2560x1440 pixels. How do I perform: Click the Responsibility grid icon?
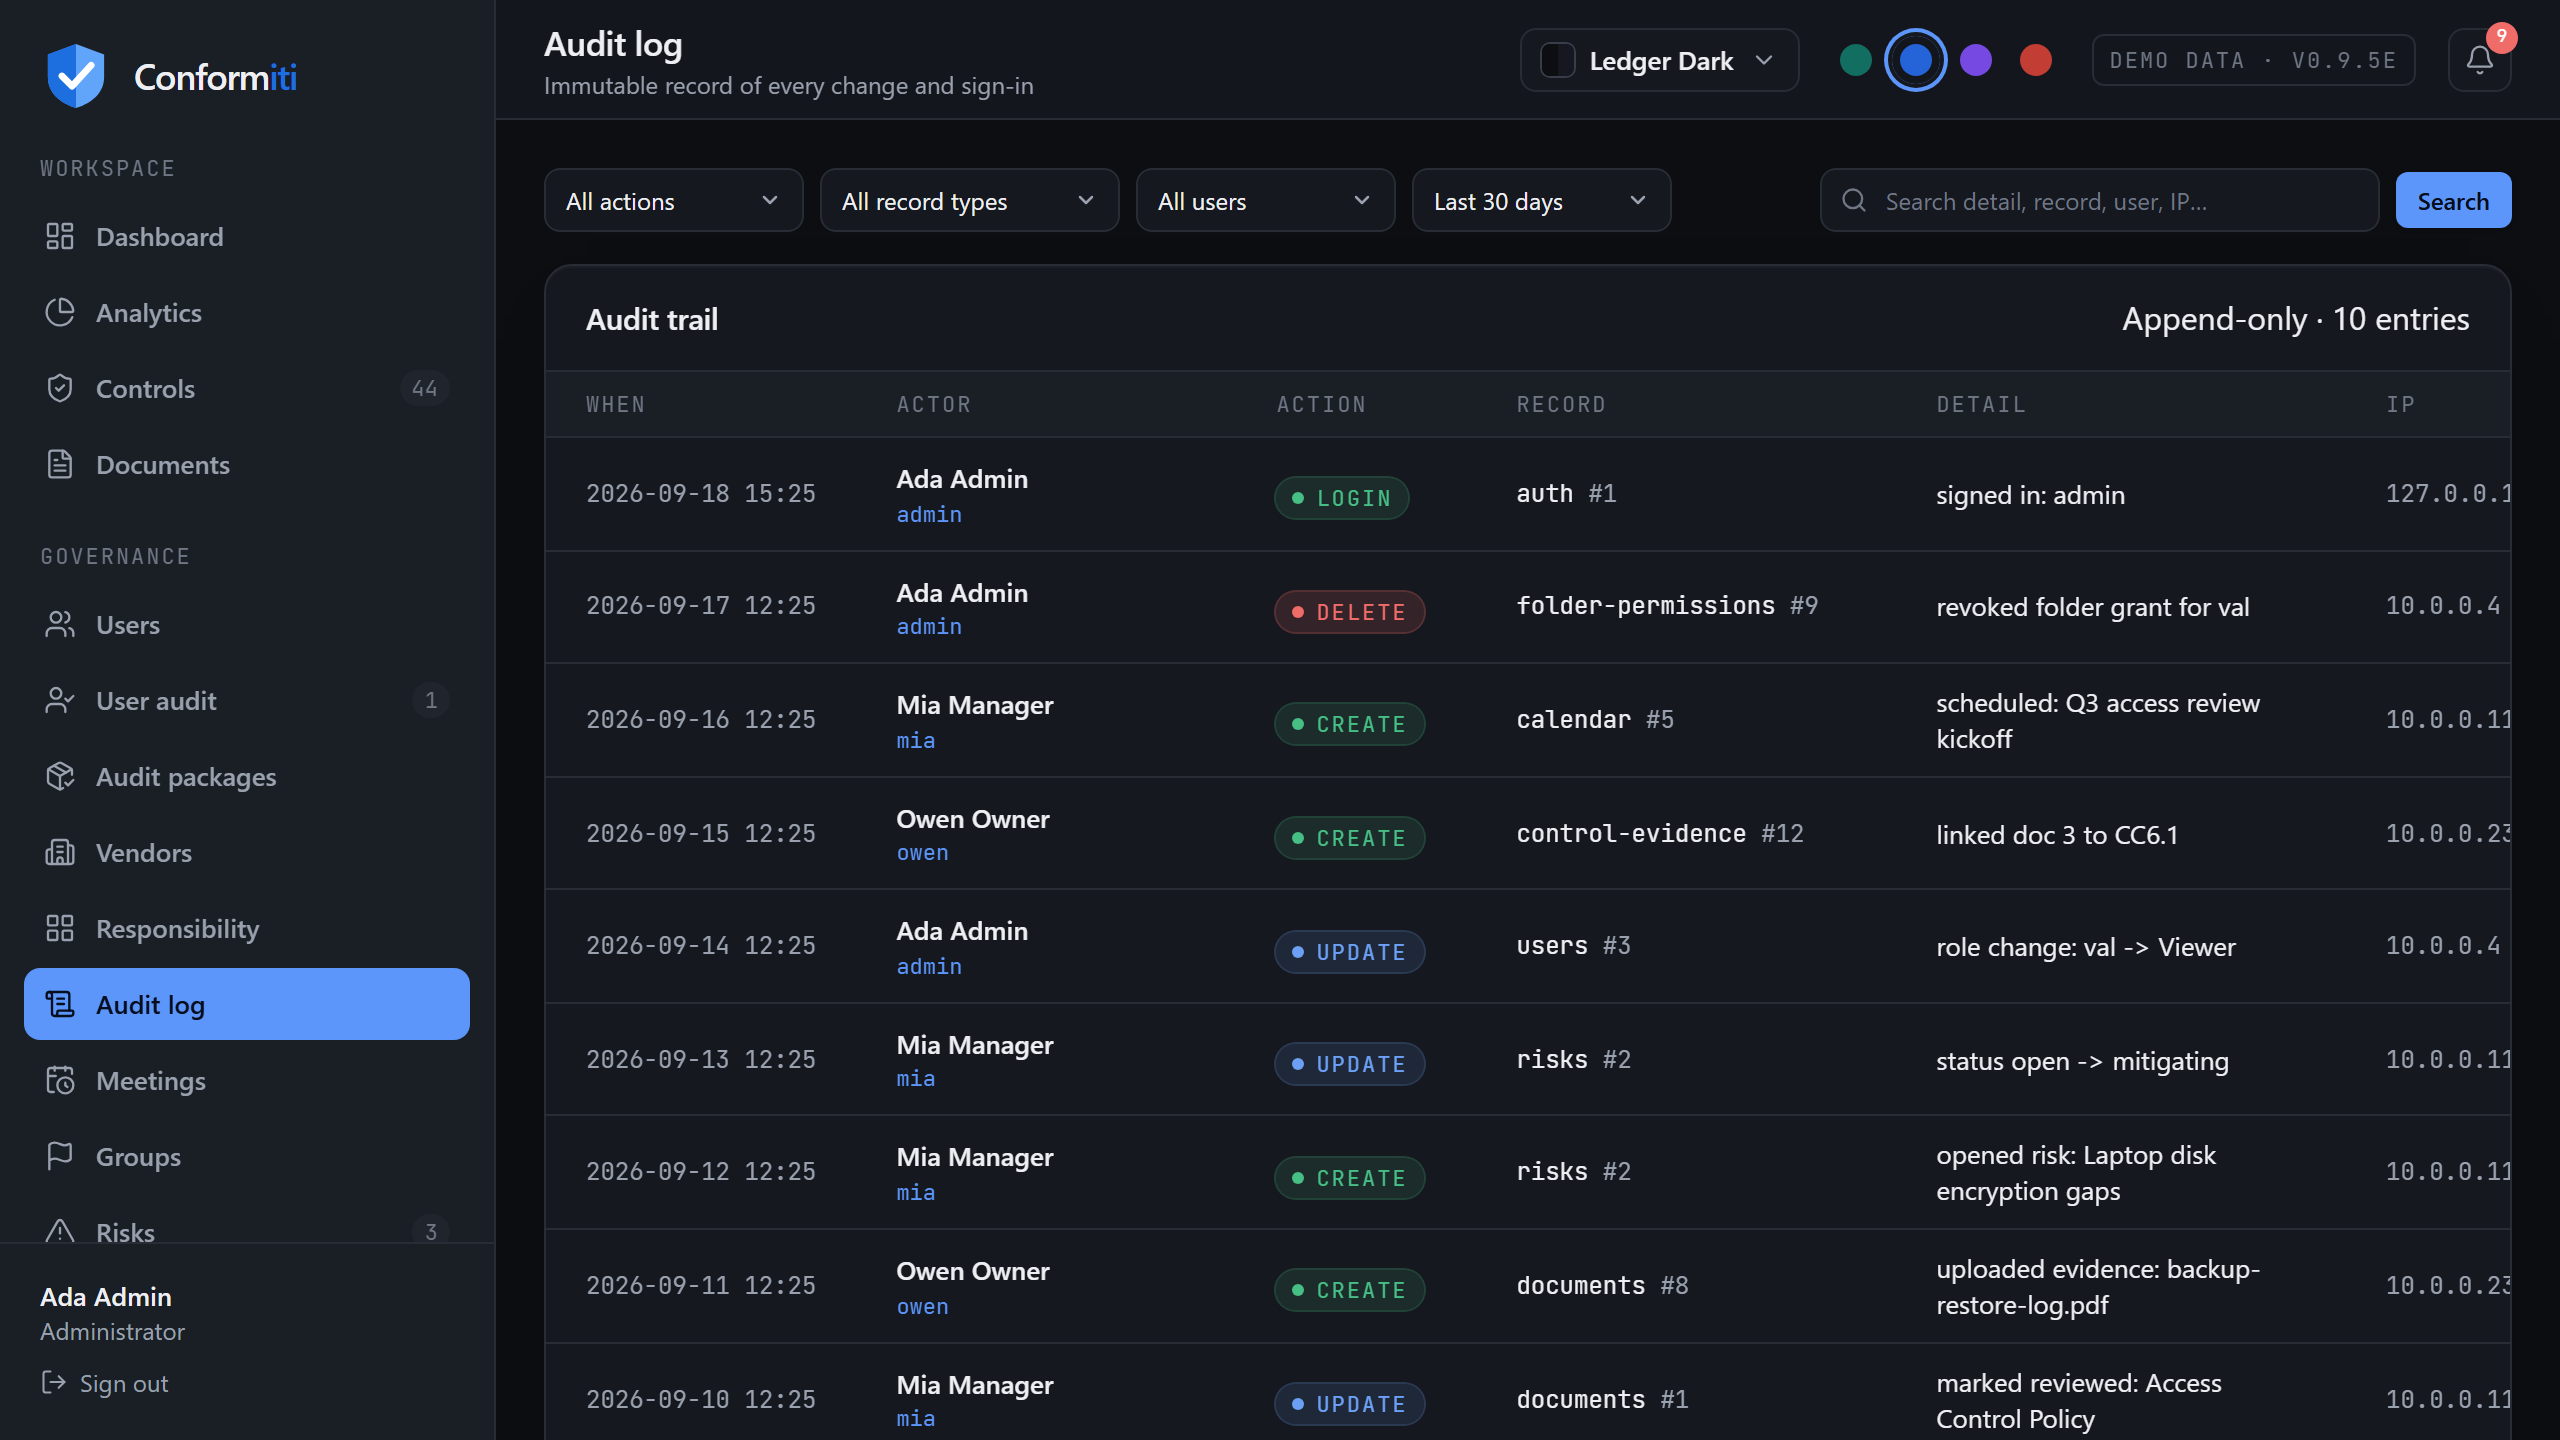pos(60,928)
